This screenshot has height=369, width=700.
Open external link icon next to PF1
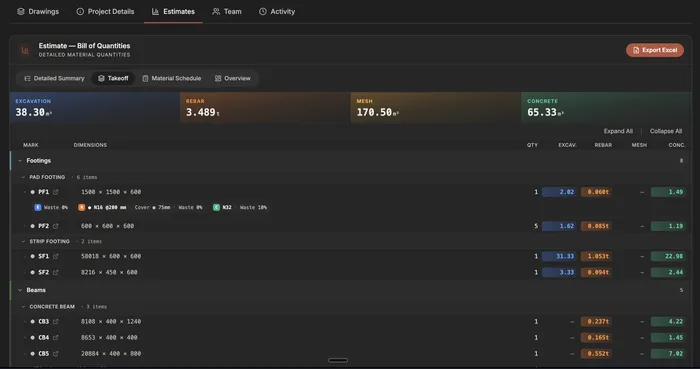(x=56, y=192)
